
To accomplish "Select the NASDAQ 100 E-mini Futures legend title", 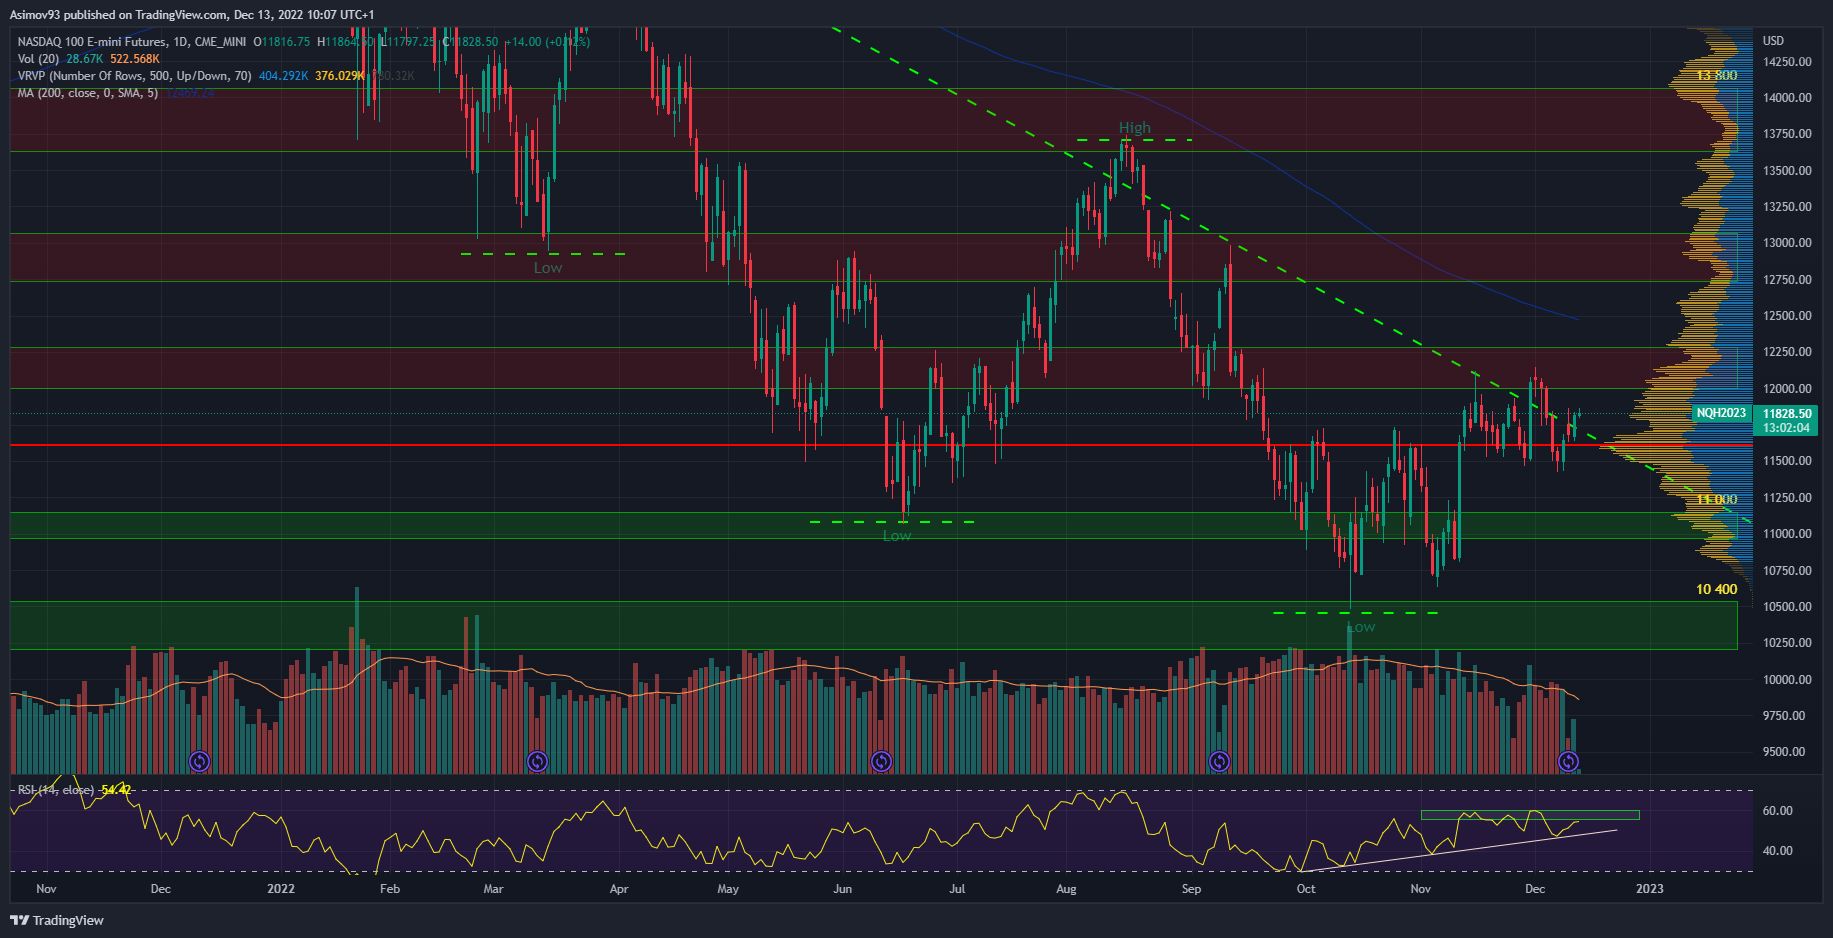I will [133, 42].
